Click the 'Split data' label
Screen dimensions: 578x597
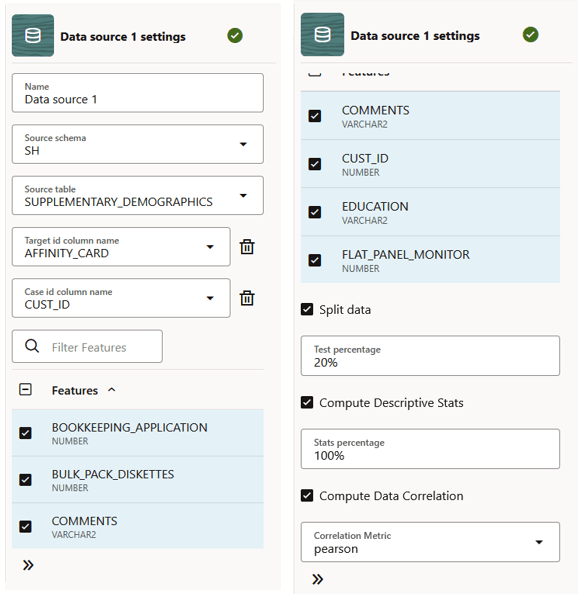345,310
